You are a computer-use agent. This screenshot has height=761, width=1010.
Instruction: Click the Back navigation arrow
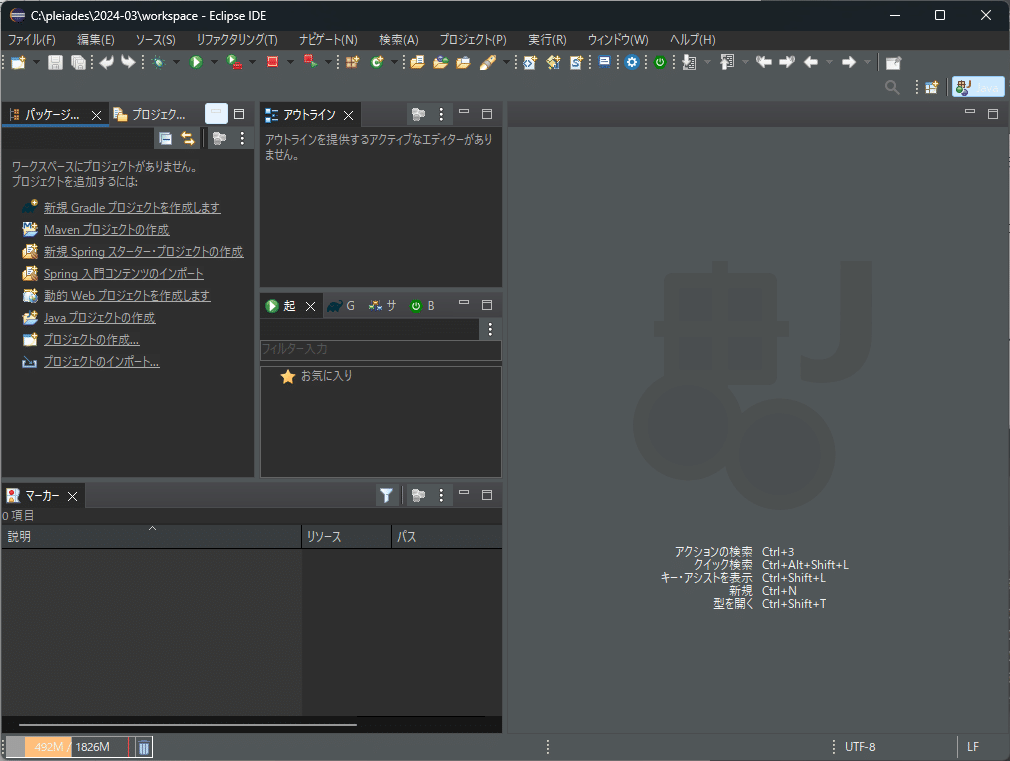(x=811, y=63)
